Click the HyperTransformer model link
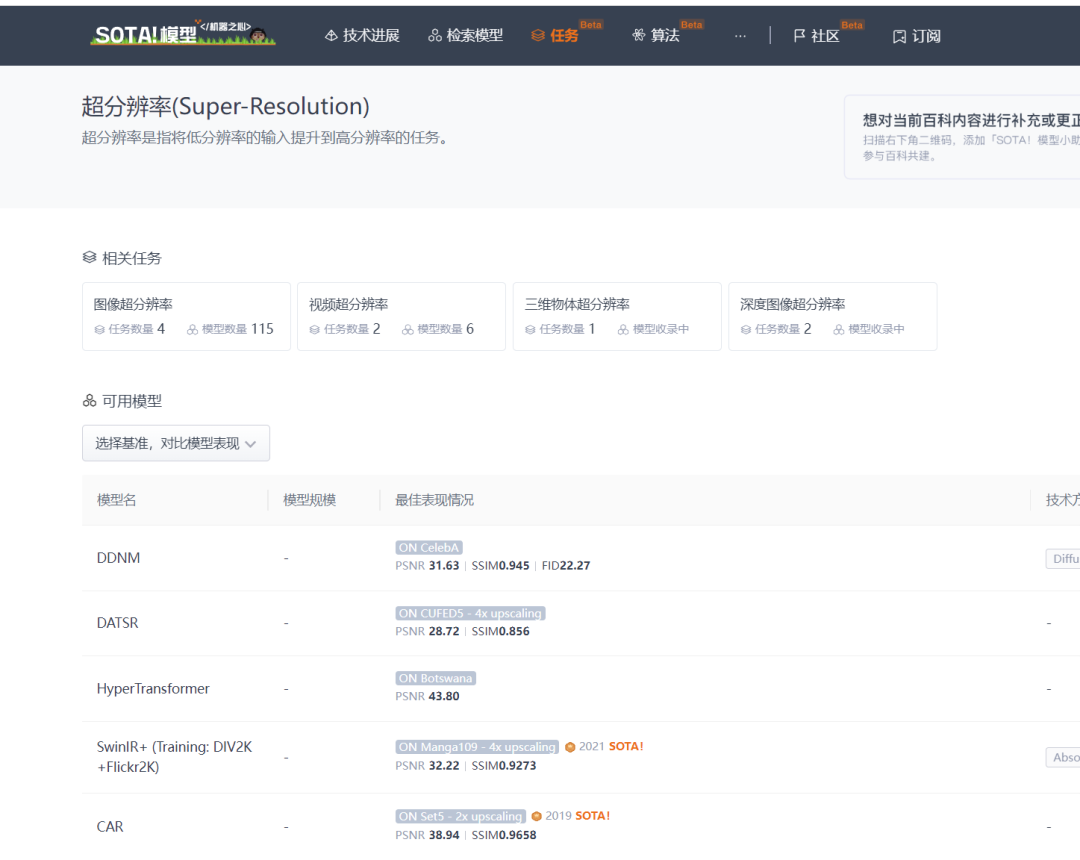Viewport: 1080px width, 860px height. click(x=154, y=688)
